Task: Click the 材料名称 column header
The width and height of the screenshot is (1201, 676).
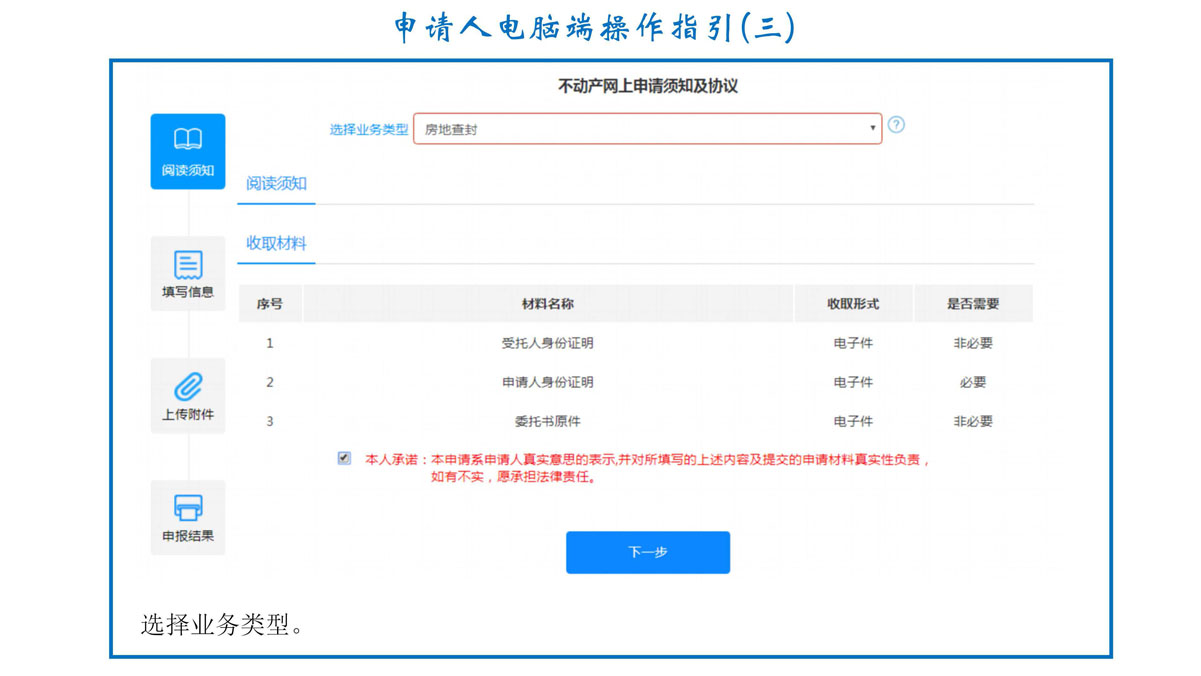Action: [x=547, y=304]
